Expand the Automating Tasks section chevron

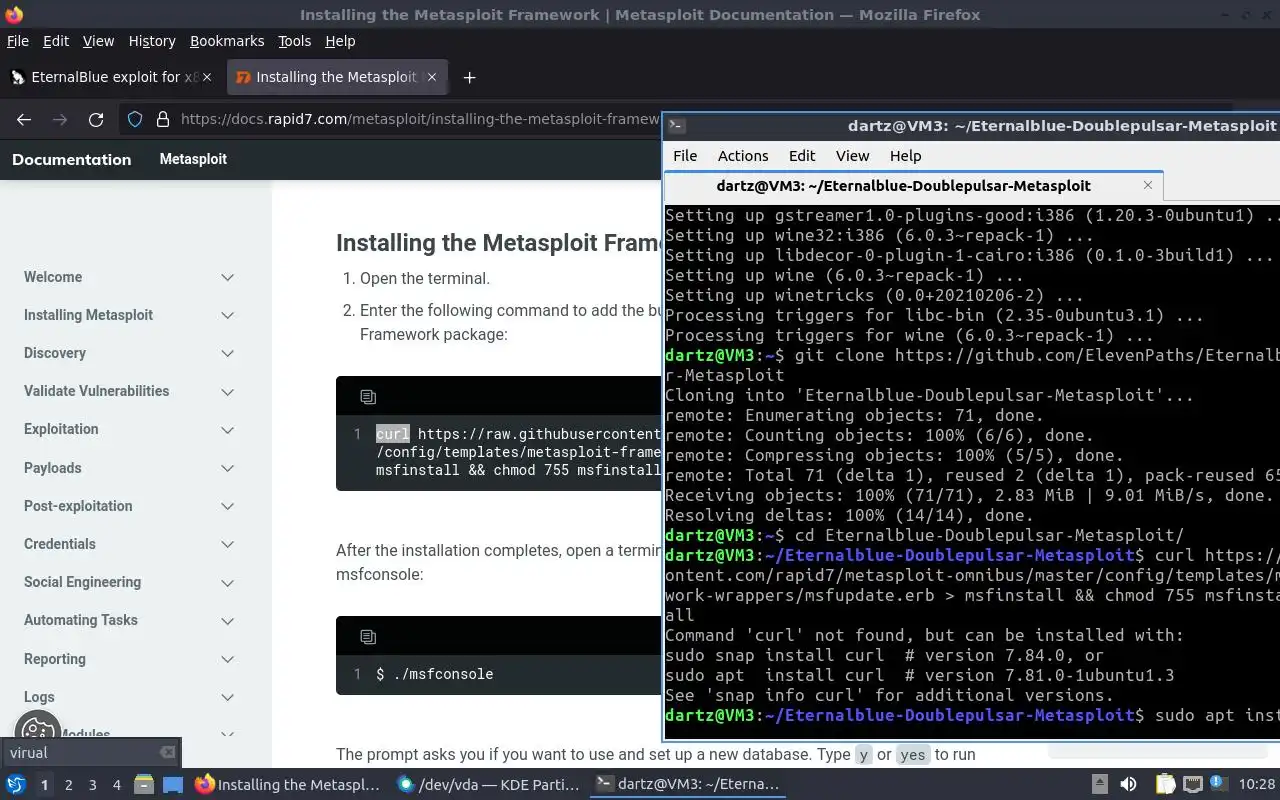(228, 620)
